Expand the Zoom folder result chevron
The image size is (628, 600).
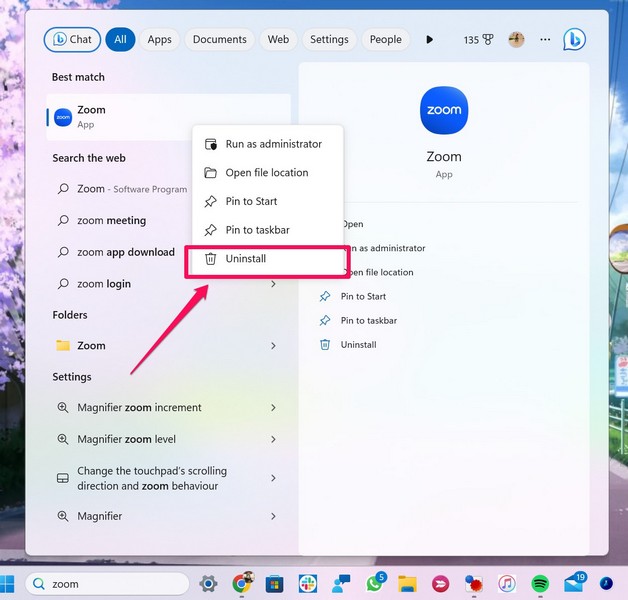(x=273, y=346)
